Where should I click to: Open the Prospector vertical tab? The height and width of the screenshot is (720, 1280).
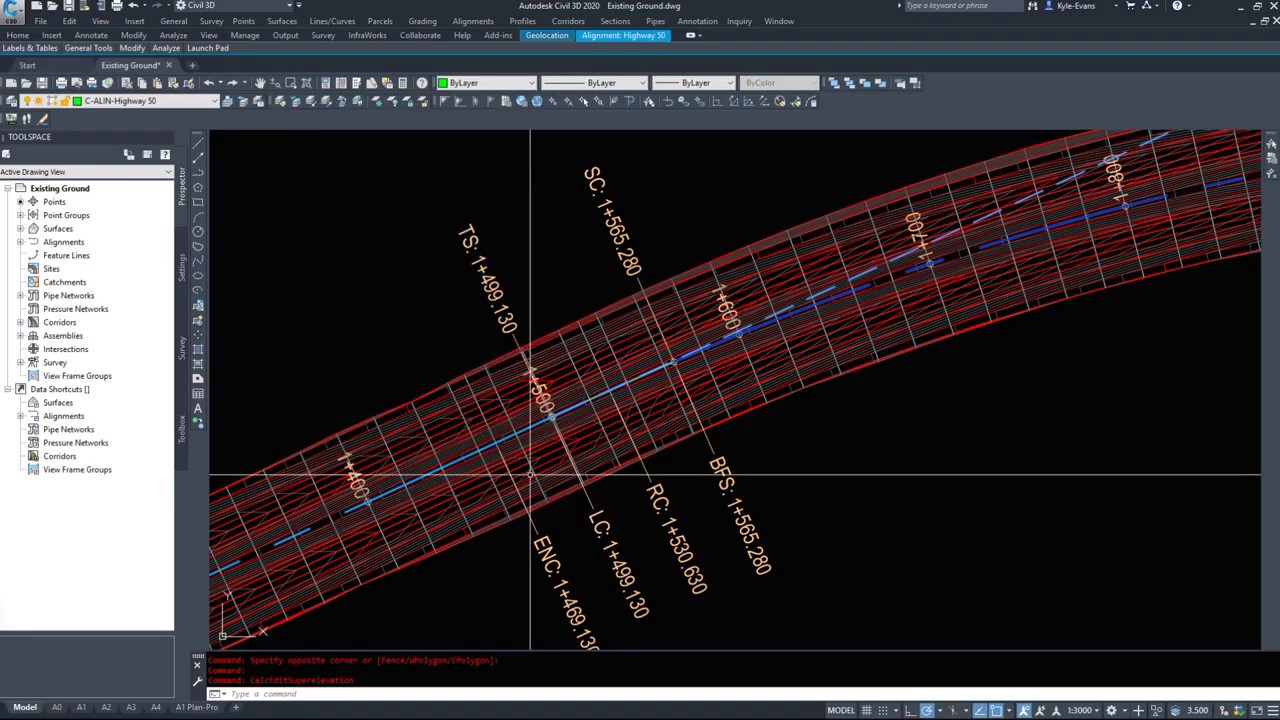pyautogui.click(x=182, y=187)
